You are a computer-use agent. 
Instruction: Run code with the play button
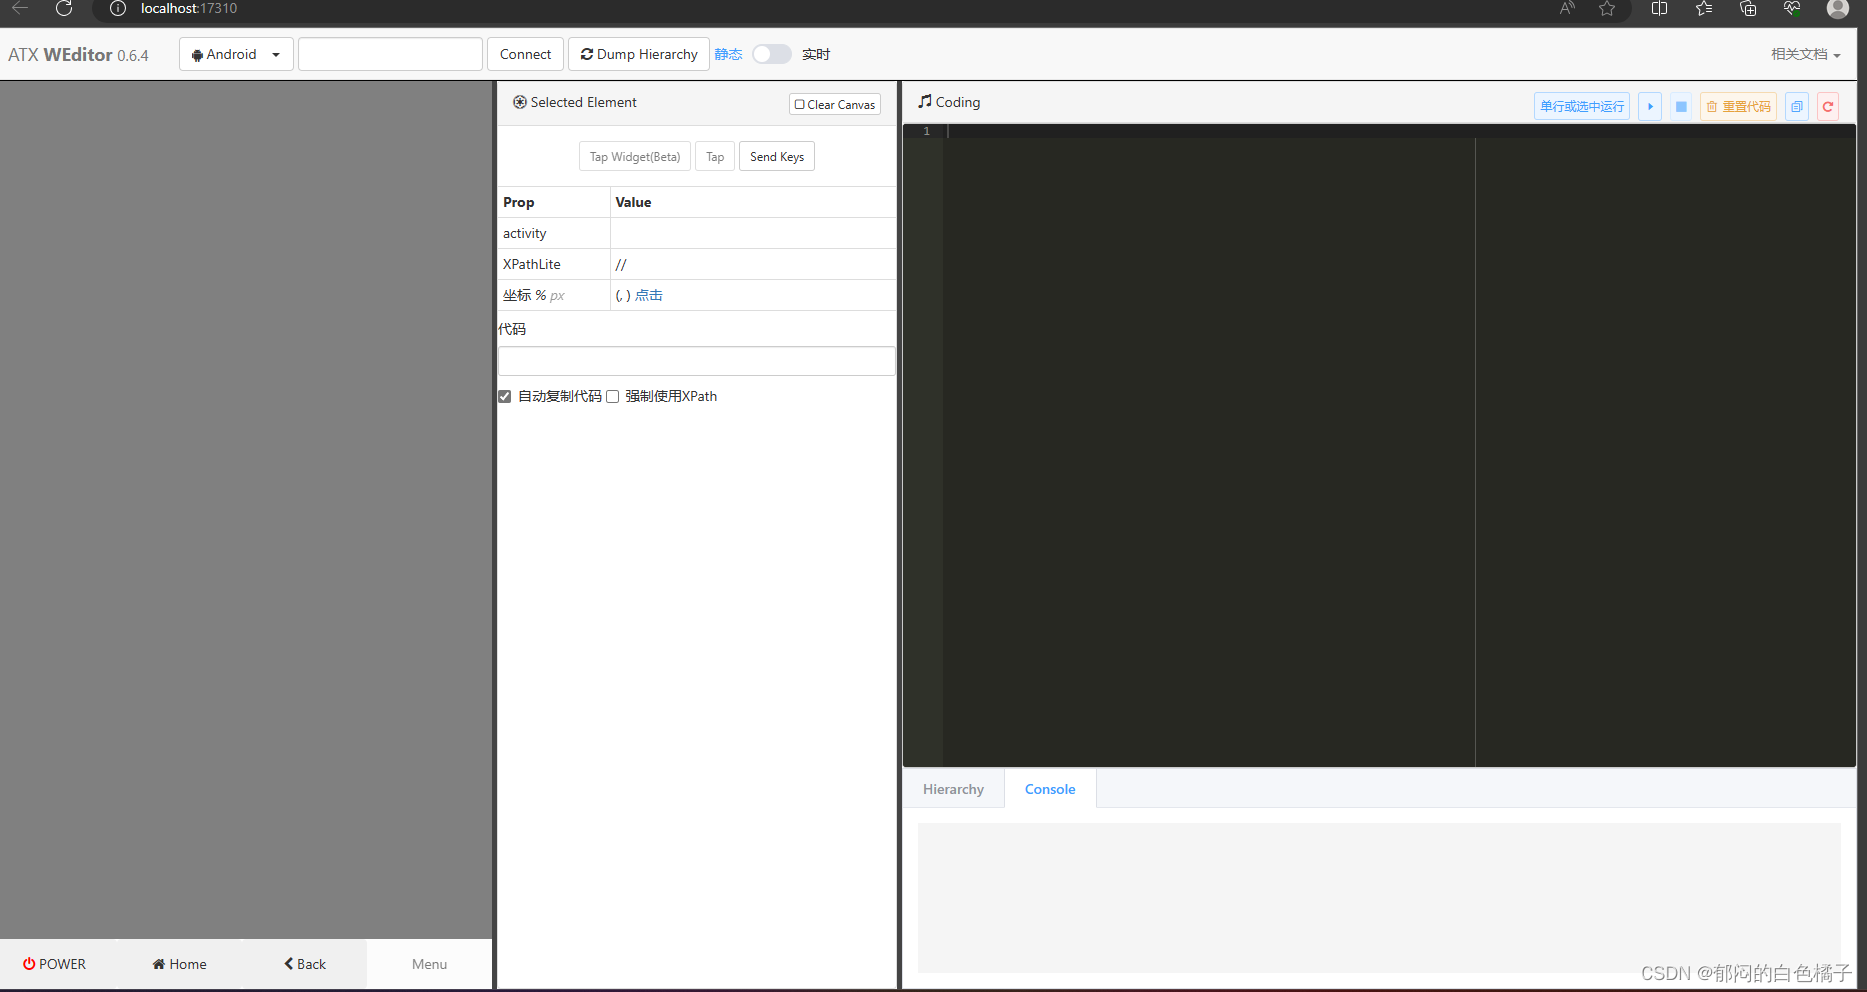[1649, 106]
